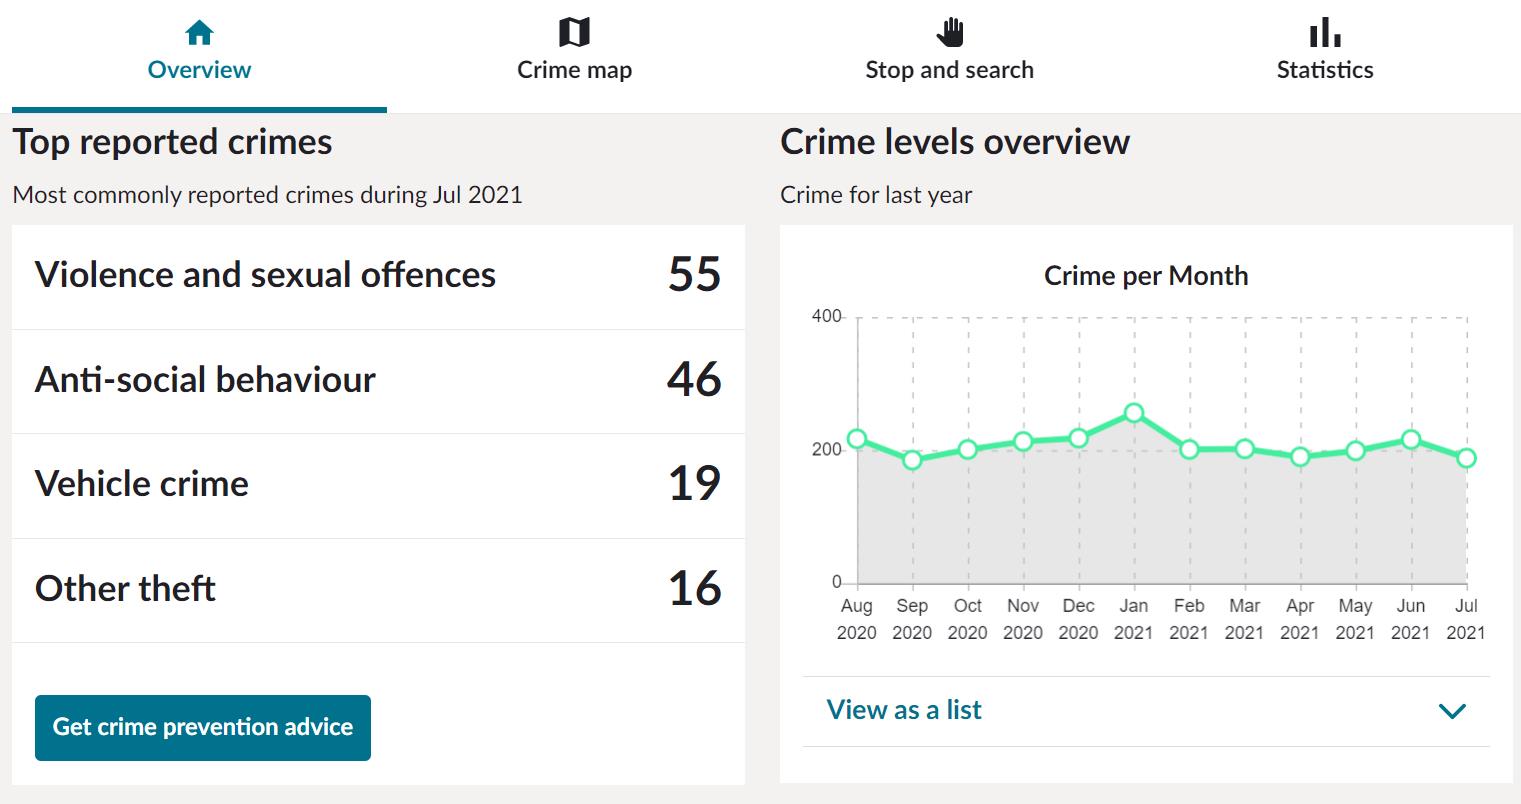Screen dimensions: 1521x804
Task: Click the Other theft row
Action: click(378, 589)
